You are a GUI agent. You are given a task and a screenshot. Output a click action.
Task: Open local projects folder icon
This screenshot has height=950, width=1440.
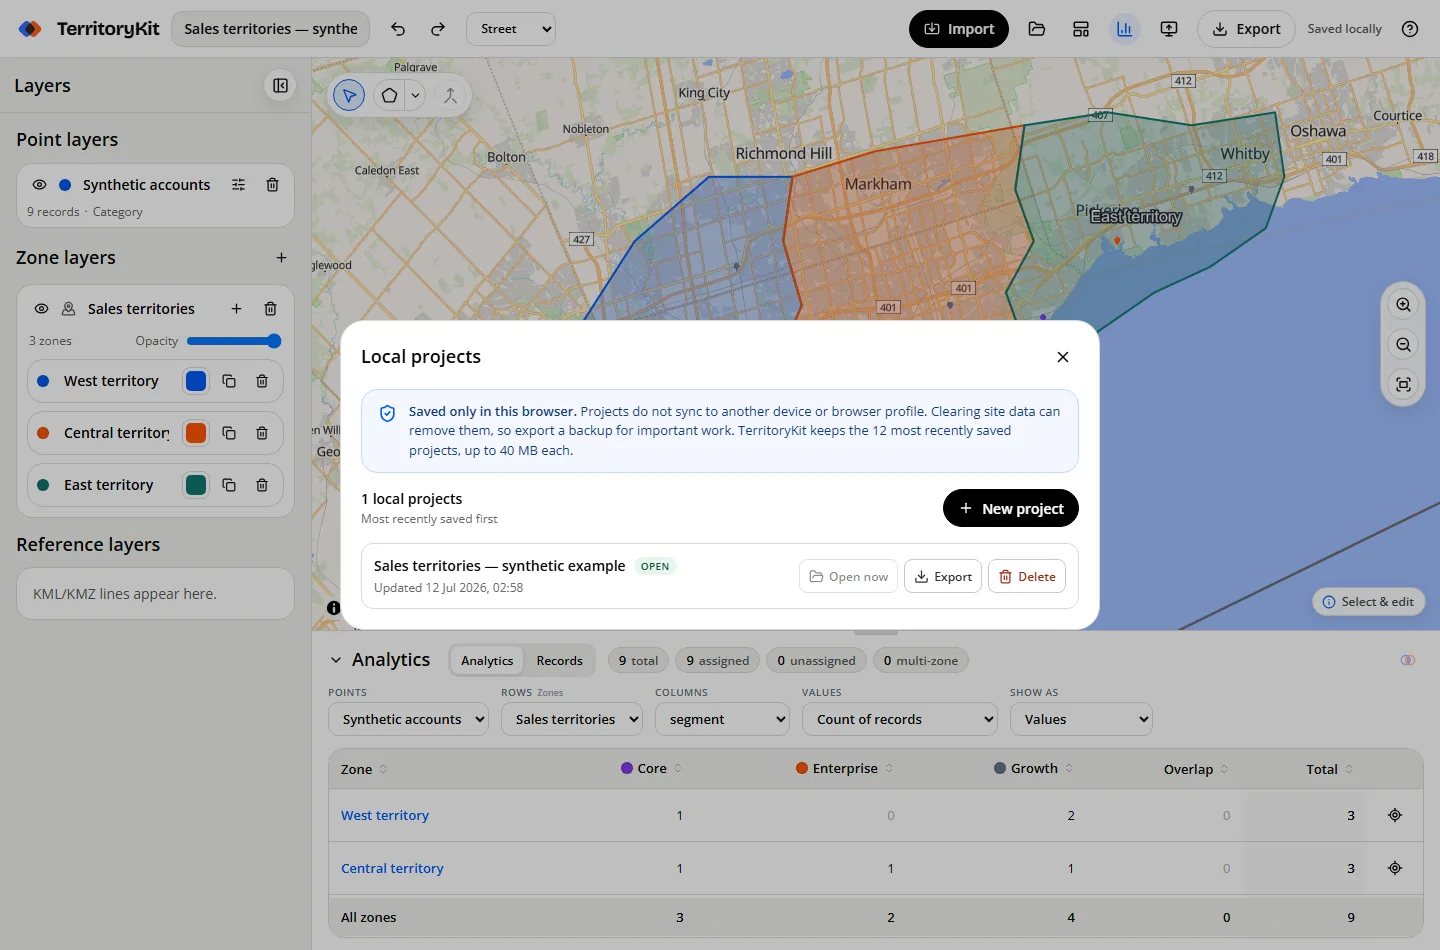1037,29
